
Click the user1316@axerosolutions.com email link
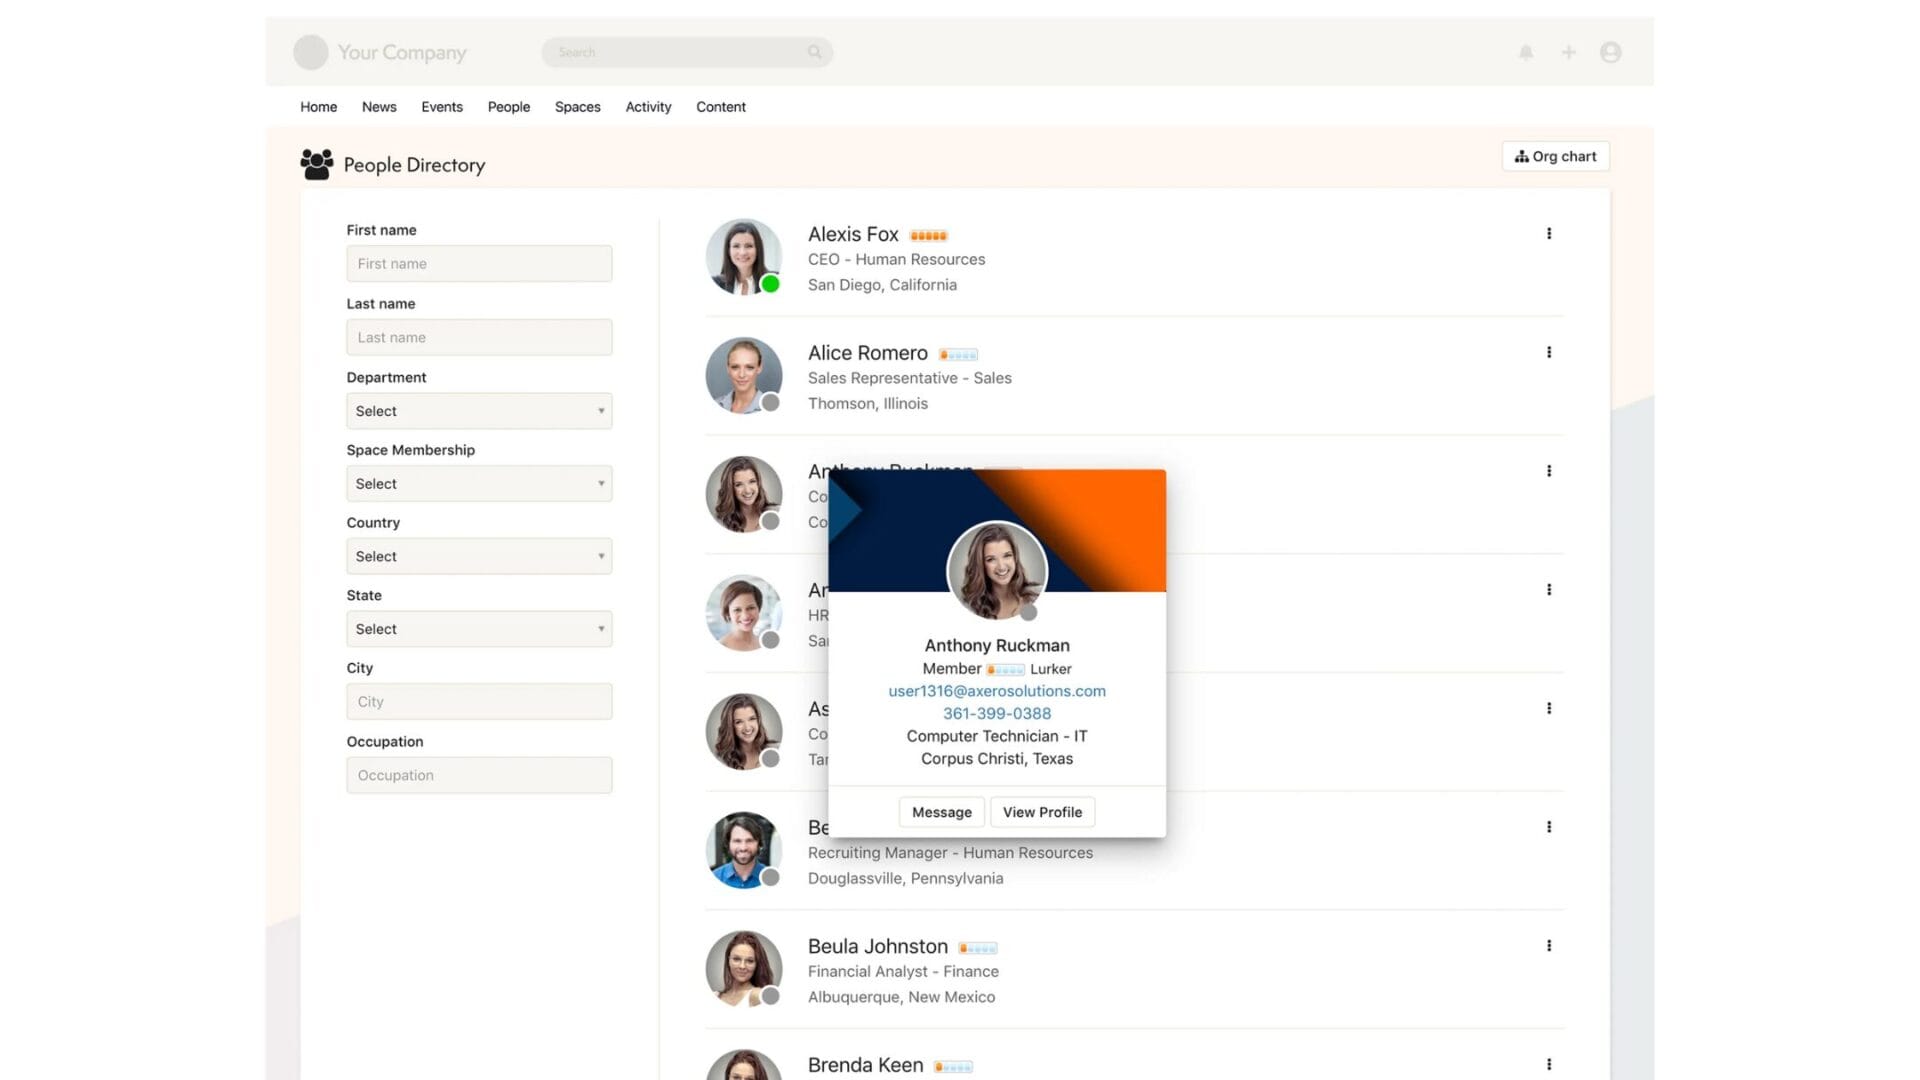996,691
